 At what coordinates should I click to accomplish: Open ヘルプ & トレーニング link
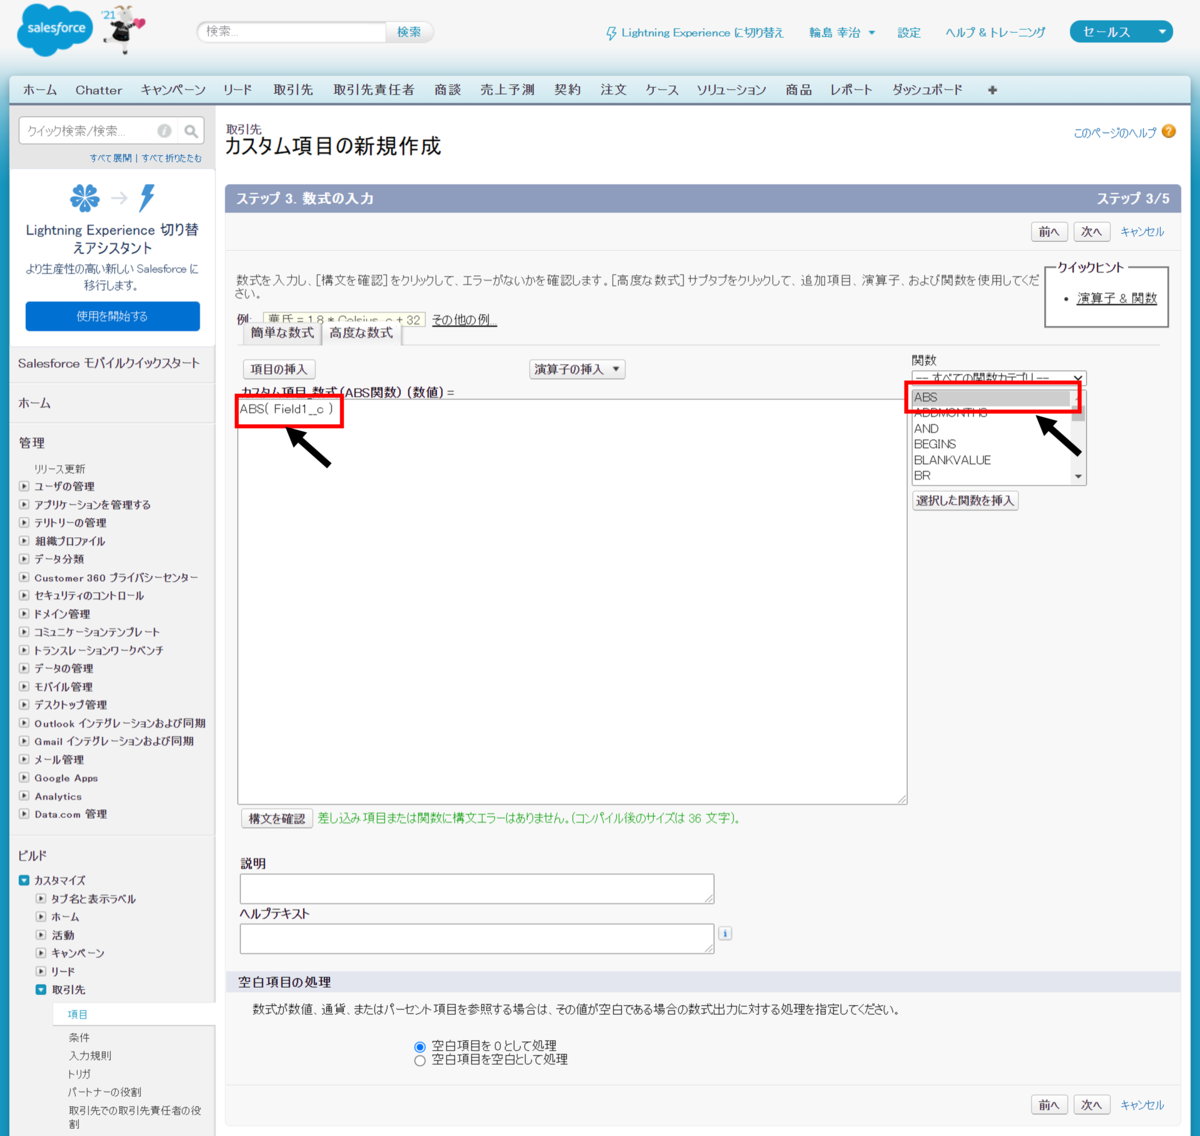click(x=995, y=33)
